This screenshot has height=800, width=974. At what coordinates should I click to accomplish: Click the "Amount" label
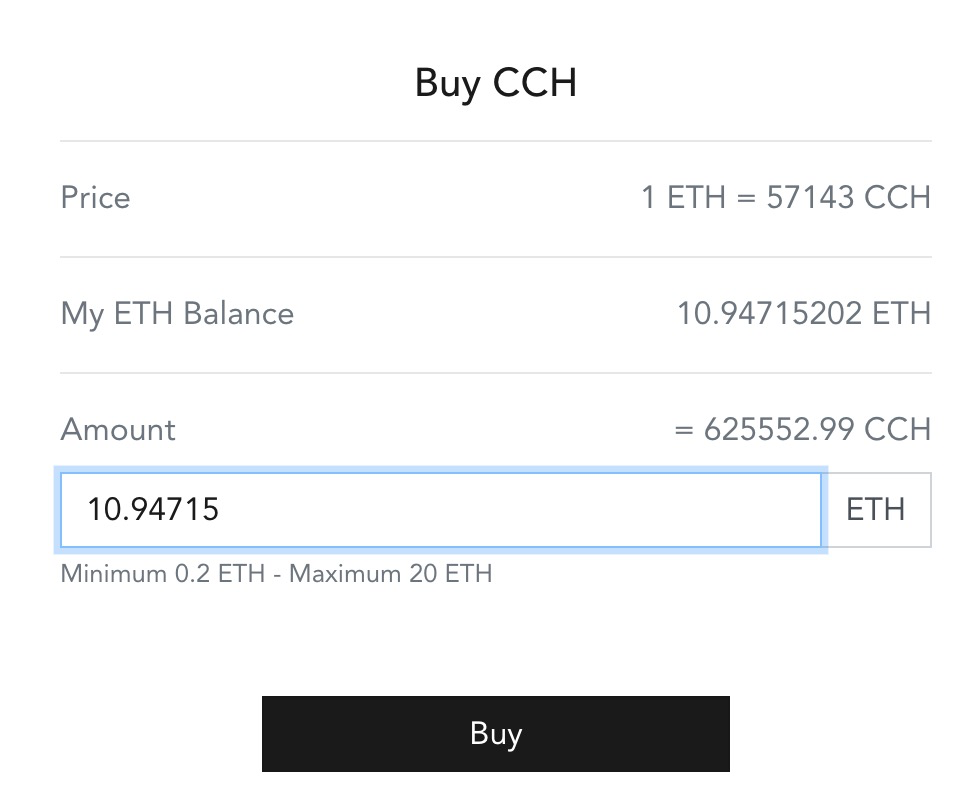[118, 429]
